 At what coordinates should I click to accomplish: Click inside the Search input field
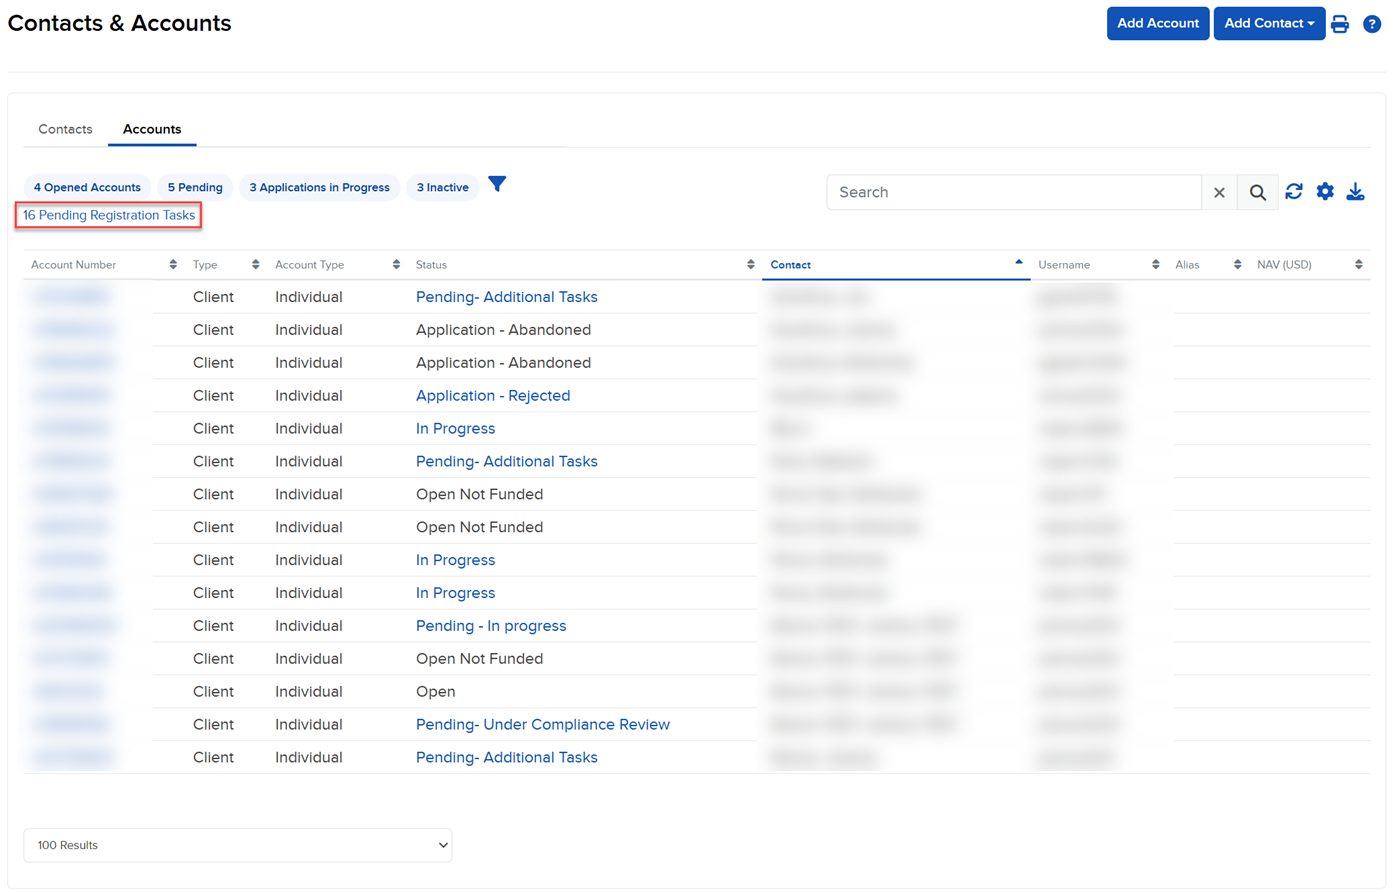(x=1014, y=191)
